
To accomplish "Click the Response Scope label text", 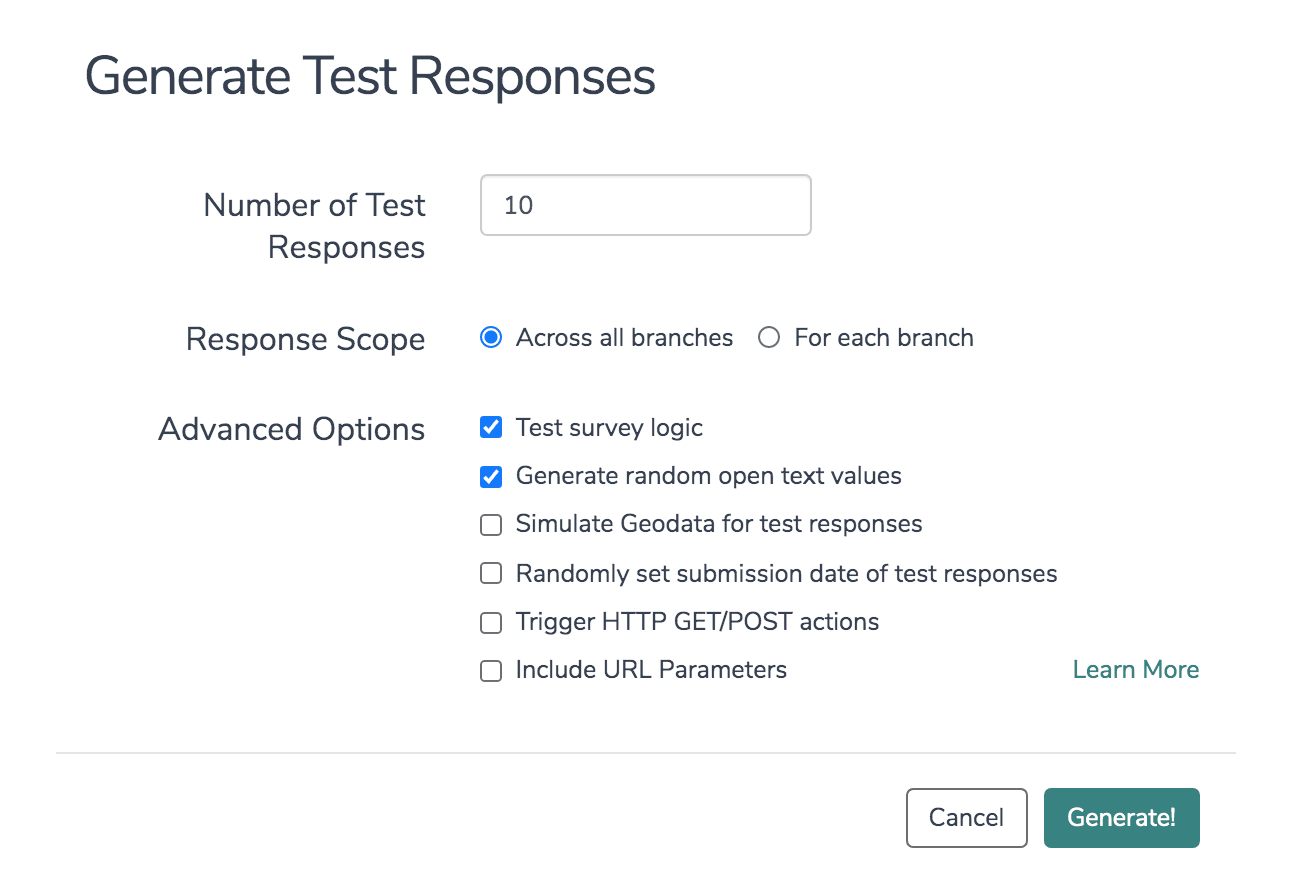I will pos(306,340).
